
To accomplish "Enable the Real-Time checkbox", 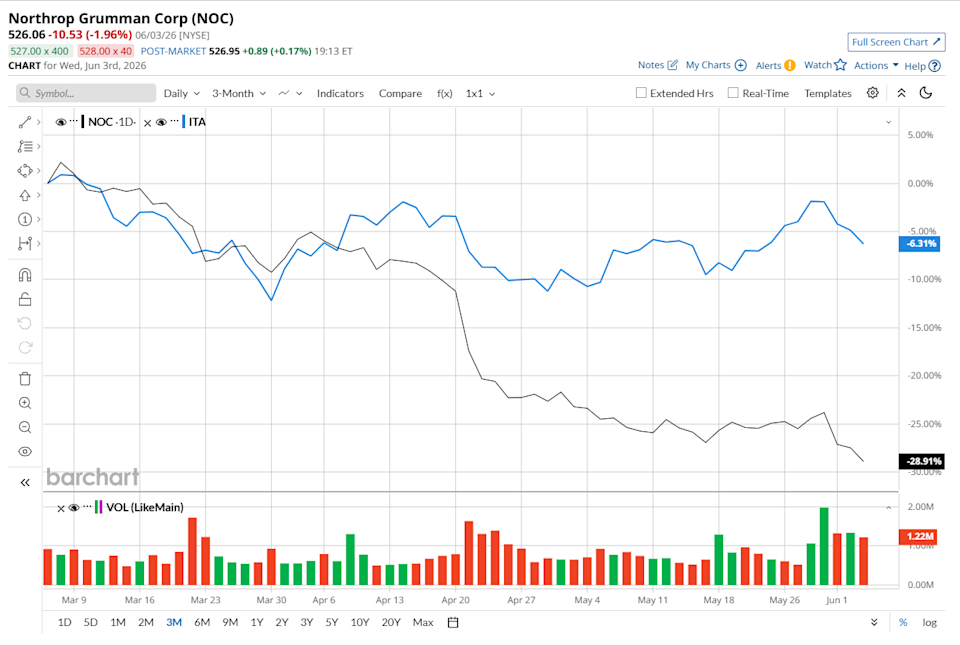I will [x=733, y=92].
